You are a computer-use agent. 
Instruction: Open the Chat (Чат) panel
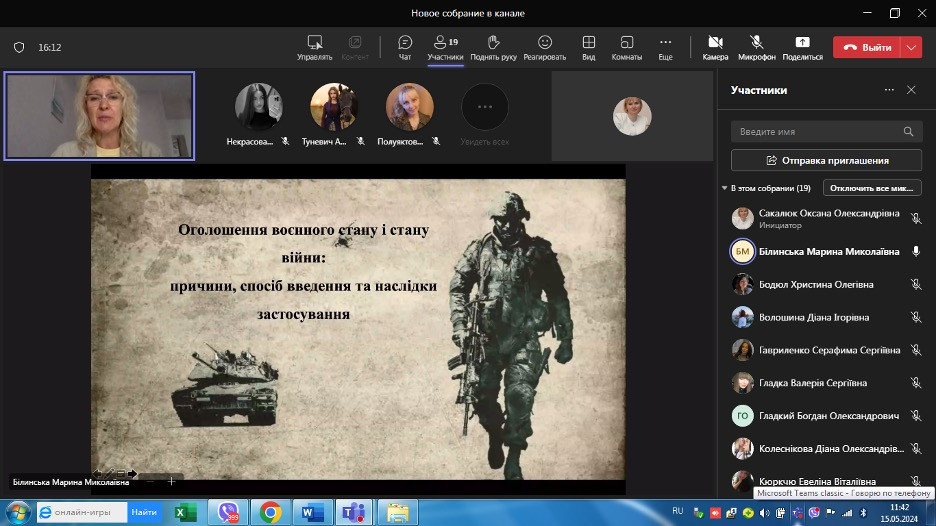click(405, 46)
